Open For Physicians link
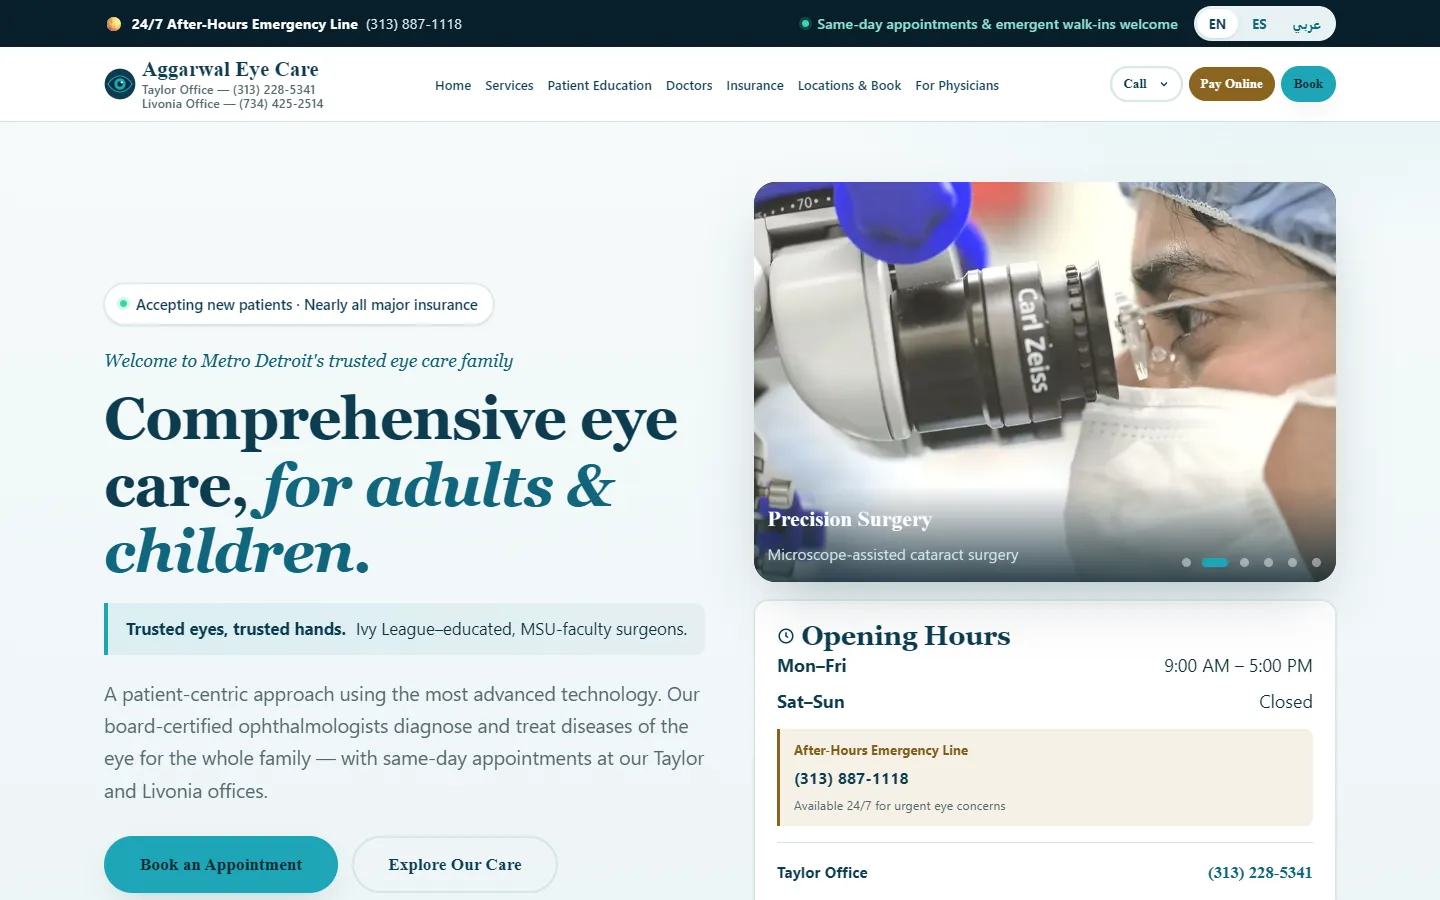Image resolution: width=1440 pixels, height=900 pixels. pos(957,86)
